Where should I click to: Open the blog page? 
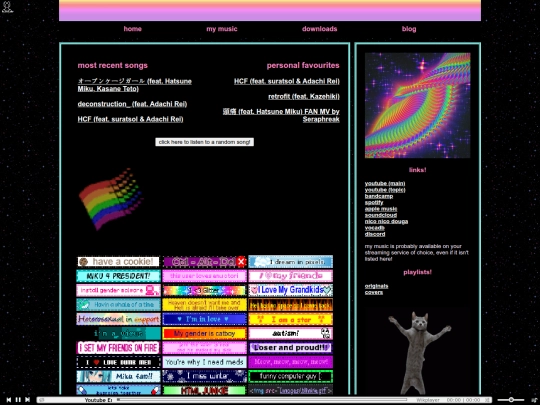pos(409,29)
